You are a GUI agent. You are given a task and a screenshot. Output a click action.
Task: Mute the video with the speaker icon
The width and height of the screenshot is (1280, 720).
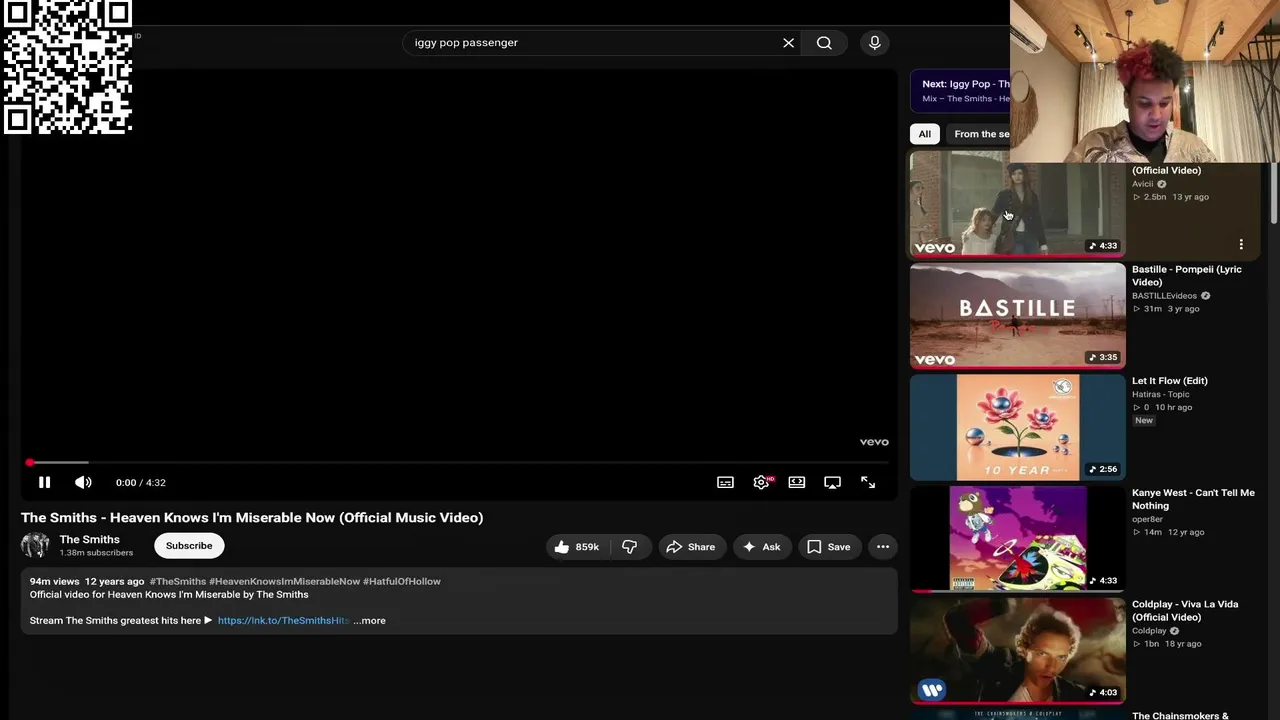point(83,482)
